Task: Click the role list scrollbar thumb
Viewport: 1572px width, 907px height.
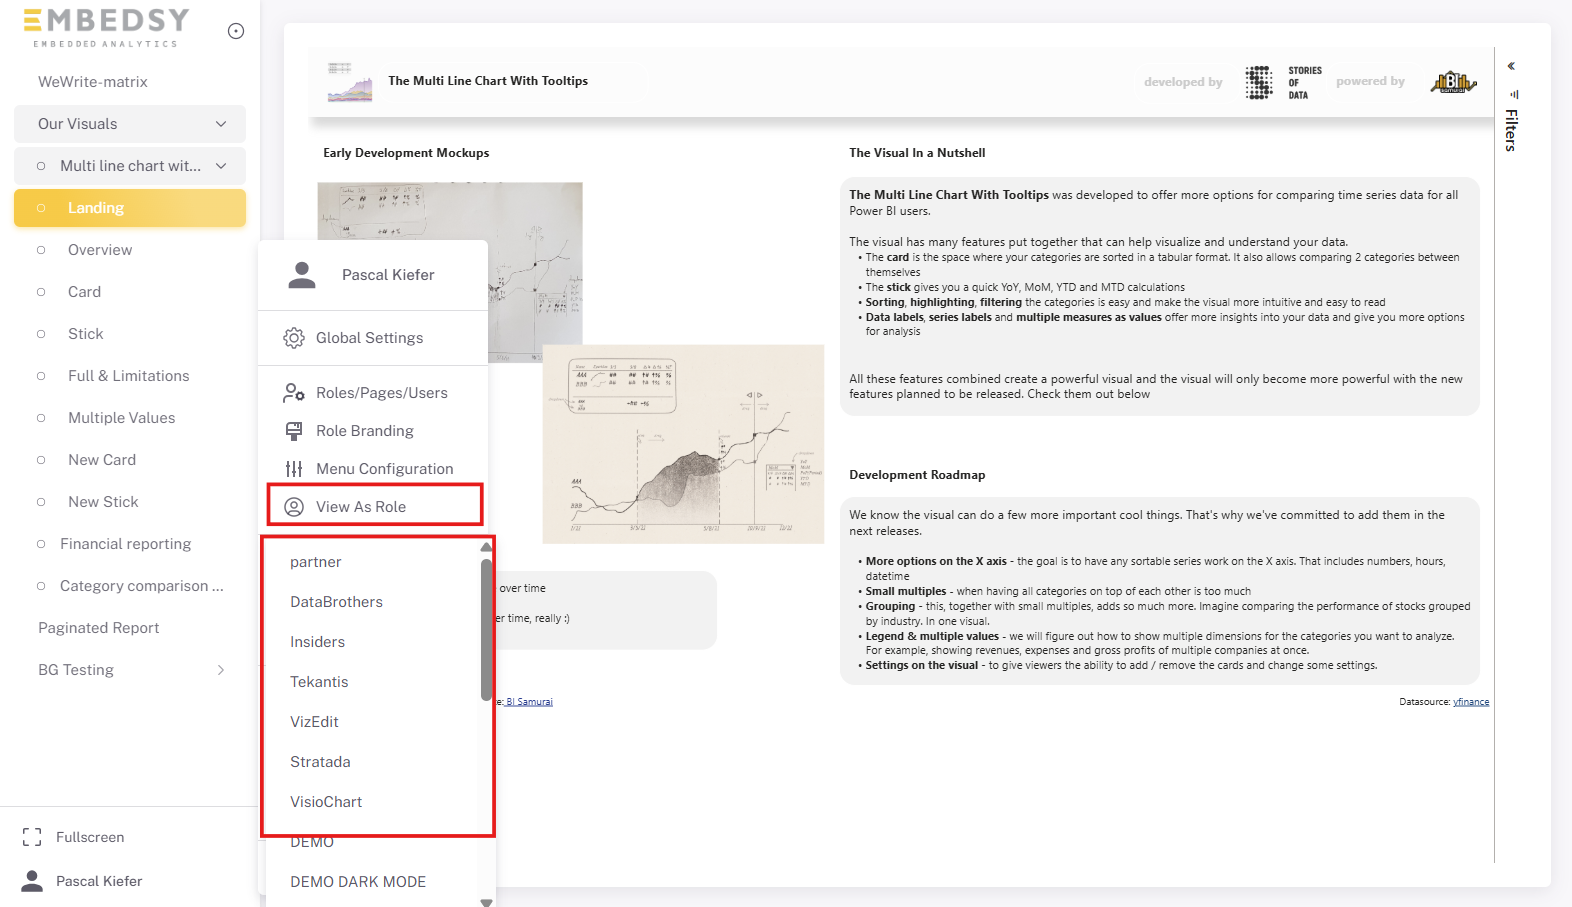Action: (x=486, y=630)
